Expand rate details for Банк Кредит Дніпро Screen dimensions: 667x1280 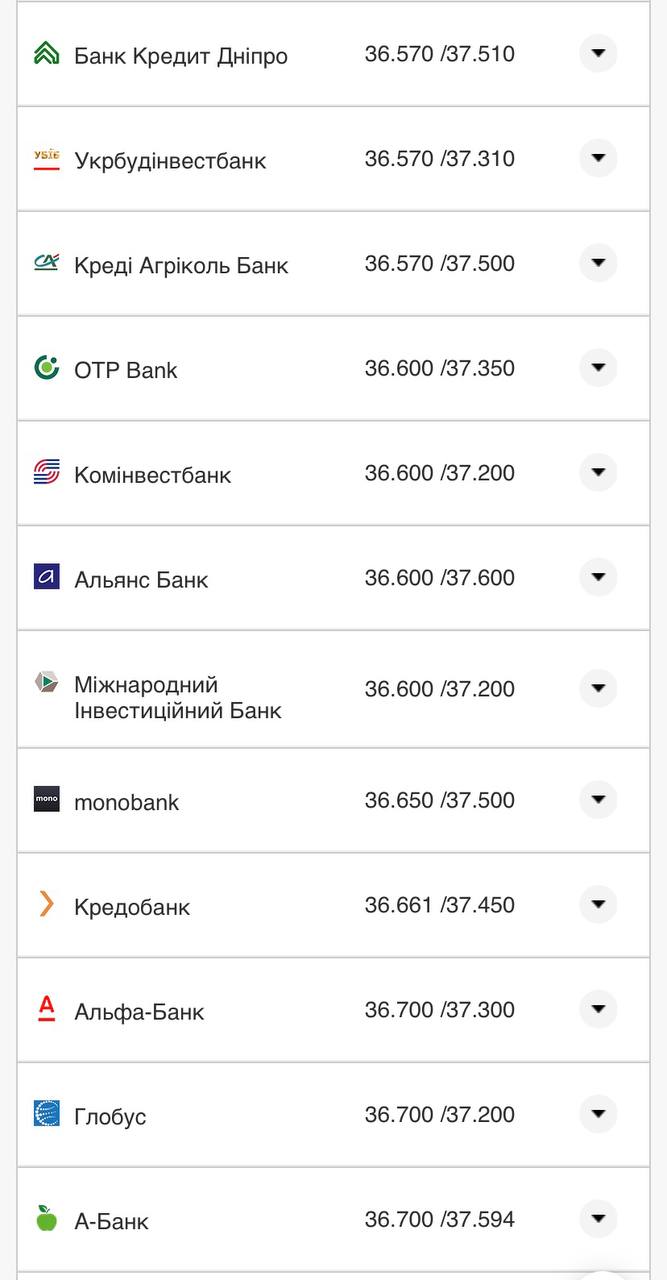(x=597, y=53)
